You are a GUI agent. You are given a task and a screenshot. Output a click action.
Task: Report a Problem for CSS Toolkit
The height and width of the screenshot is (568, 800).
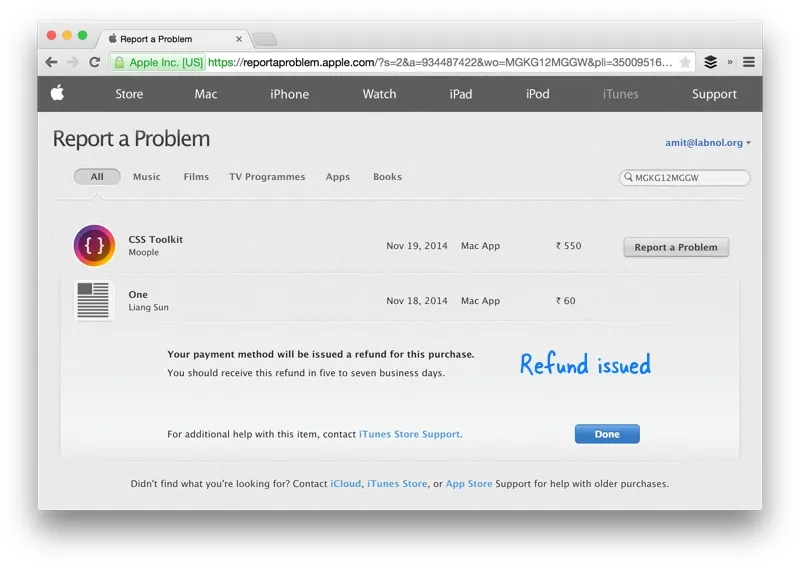(676, 247)
